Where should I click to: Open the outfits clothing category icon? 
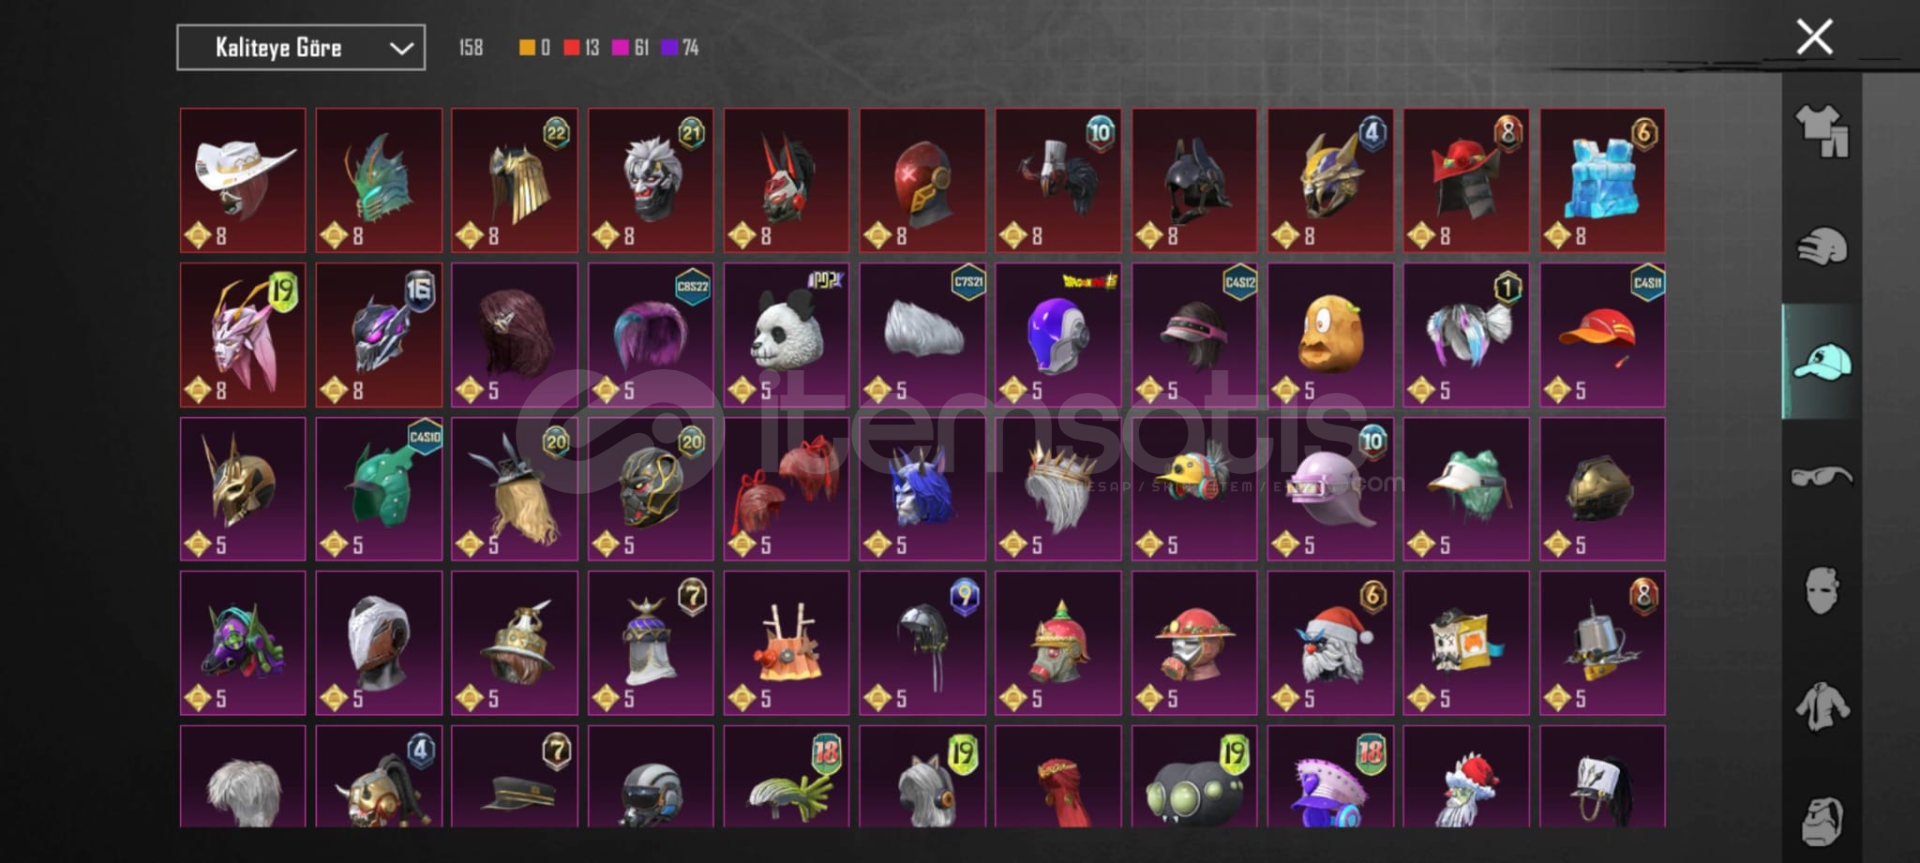(1822, 132)
